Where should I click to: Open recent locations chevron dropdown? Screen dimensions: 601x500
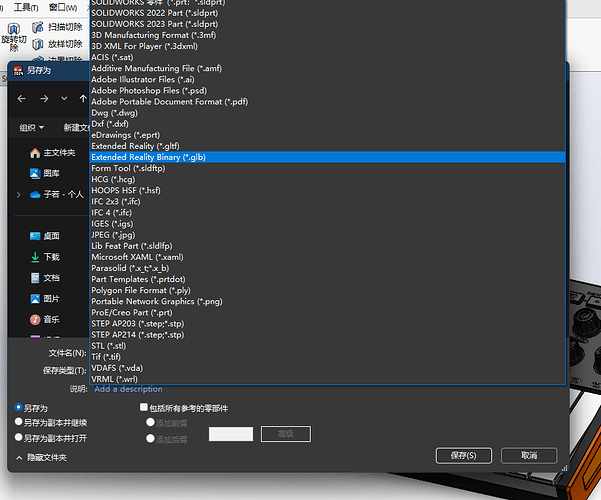pyautogui.click(x=64, y=99)
